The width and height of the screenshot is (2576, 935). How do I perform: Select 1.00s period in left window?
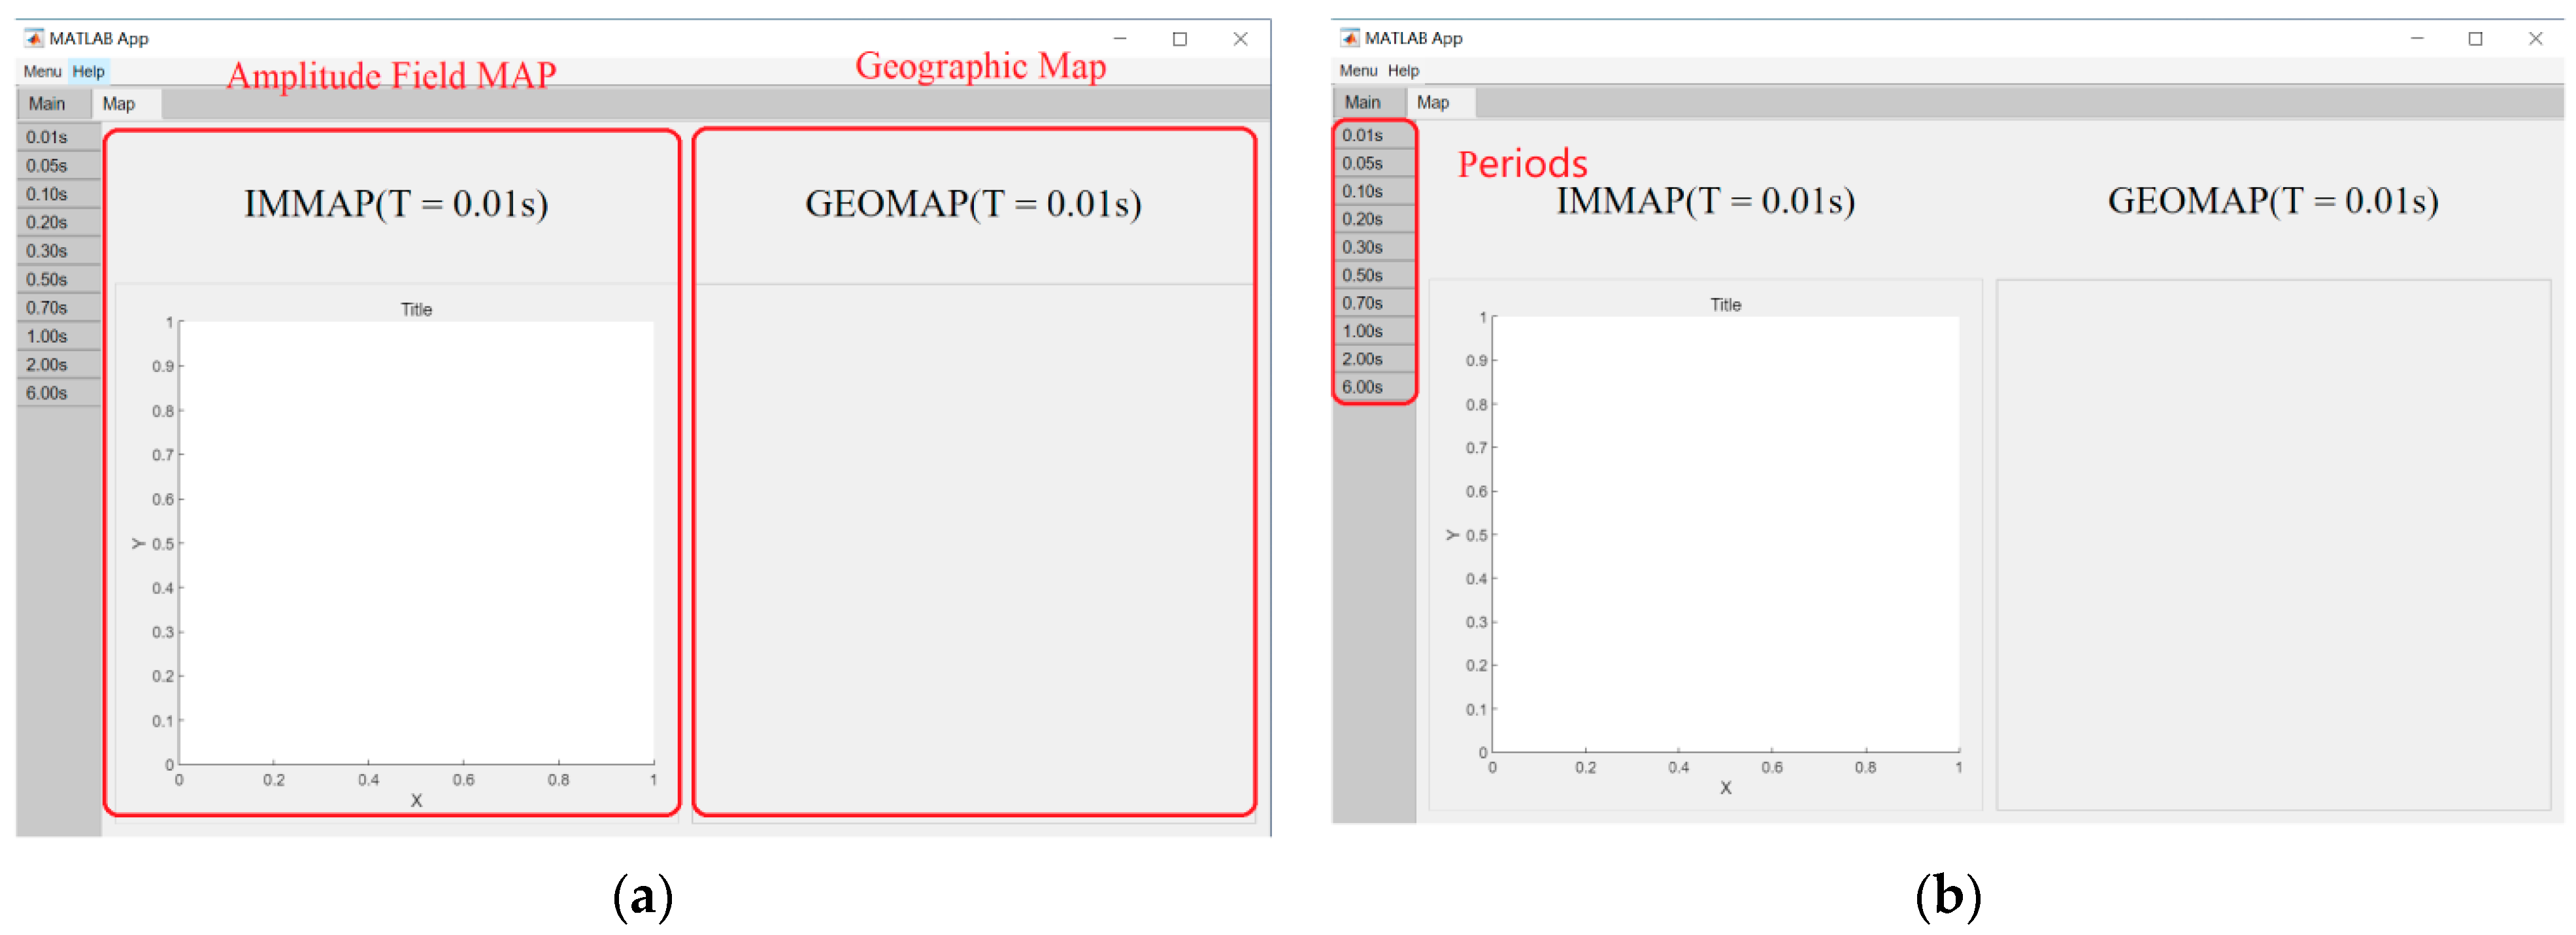pyautogui.click(x=47, y=336)
